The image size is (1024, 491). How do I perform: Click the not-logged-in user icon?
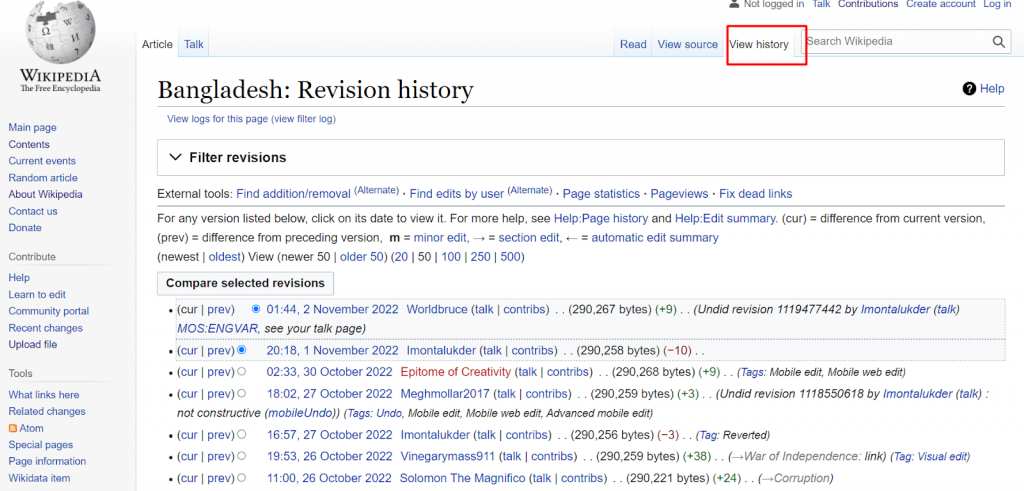click(x=733, y=4)
